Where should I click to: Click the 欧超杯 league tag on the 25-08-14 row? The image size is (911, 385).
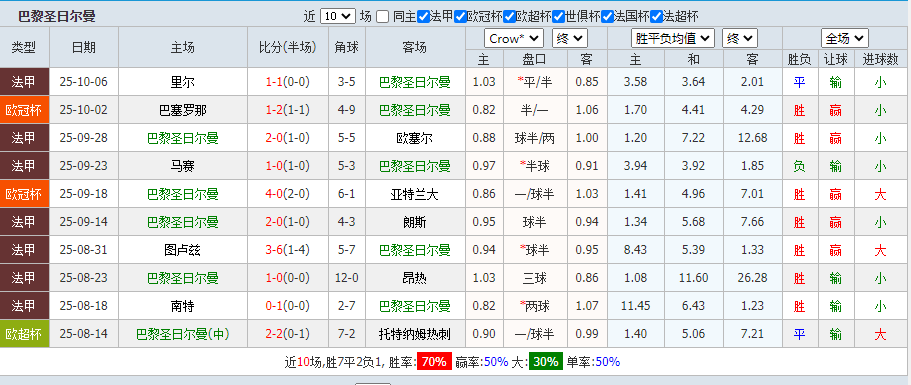(x=24, y=334)
